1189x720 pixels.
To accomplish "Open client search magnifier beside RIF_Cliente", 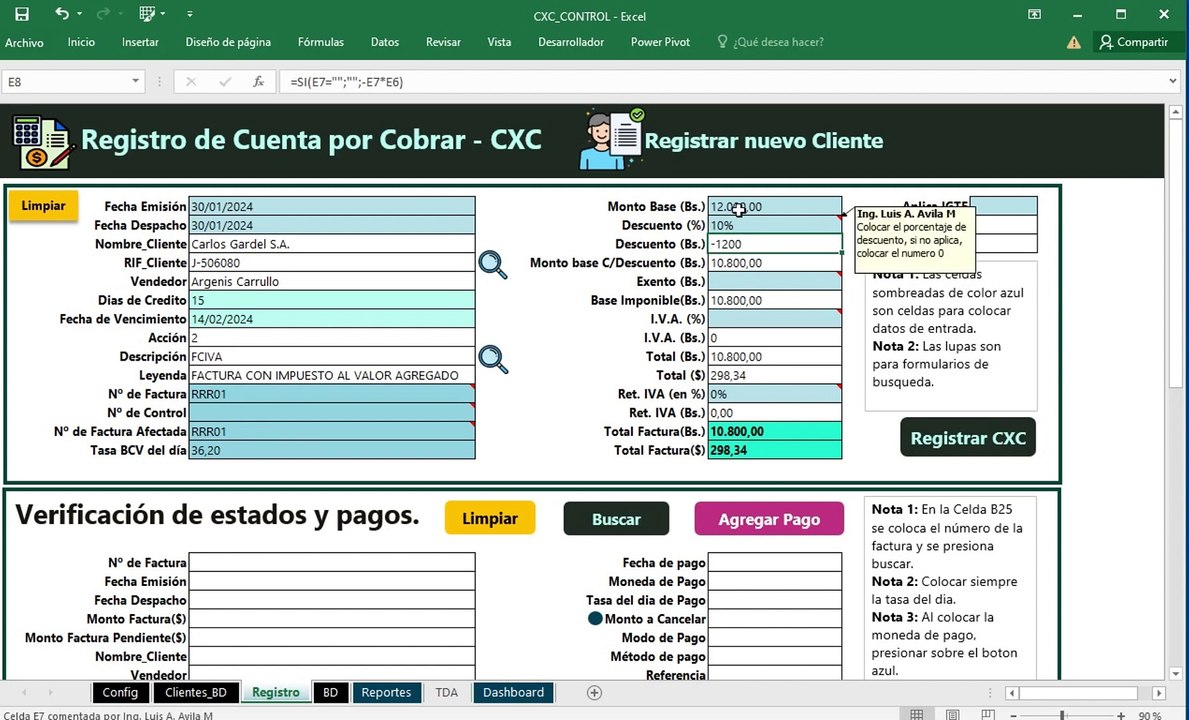I will point(493,265).
